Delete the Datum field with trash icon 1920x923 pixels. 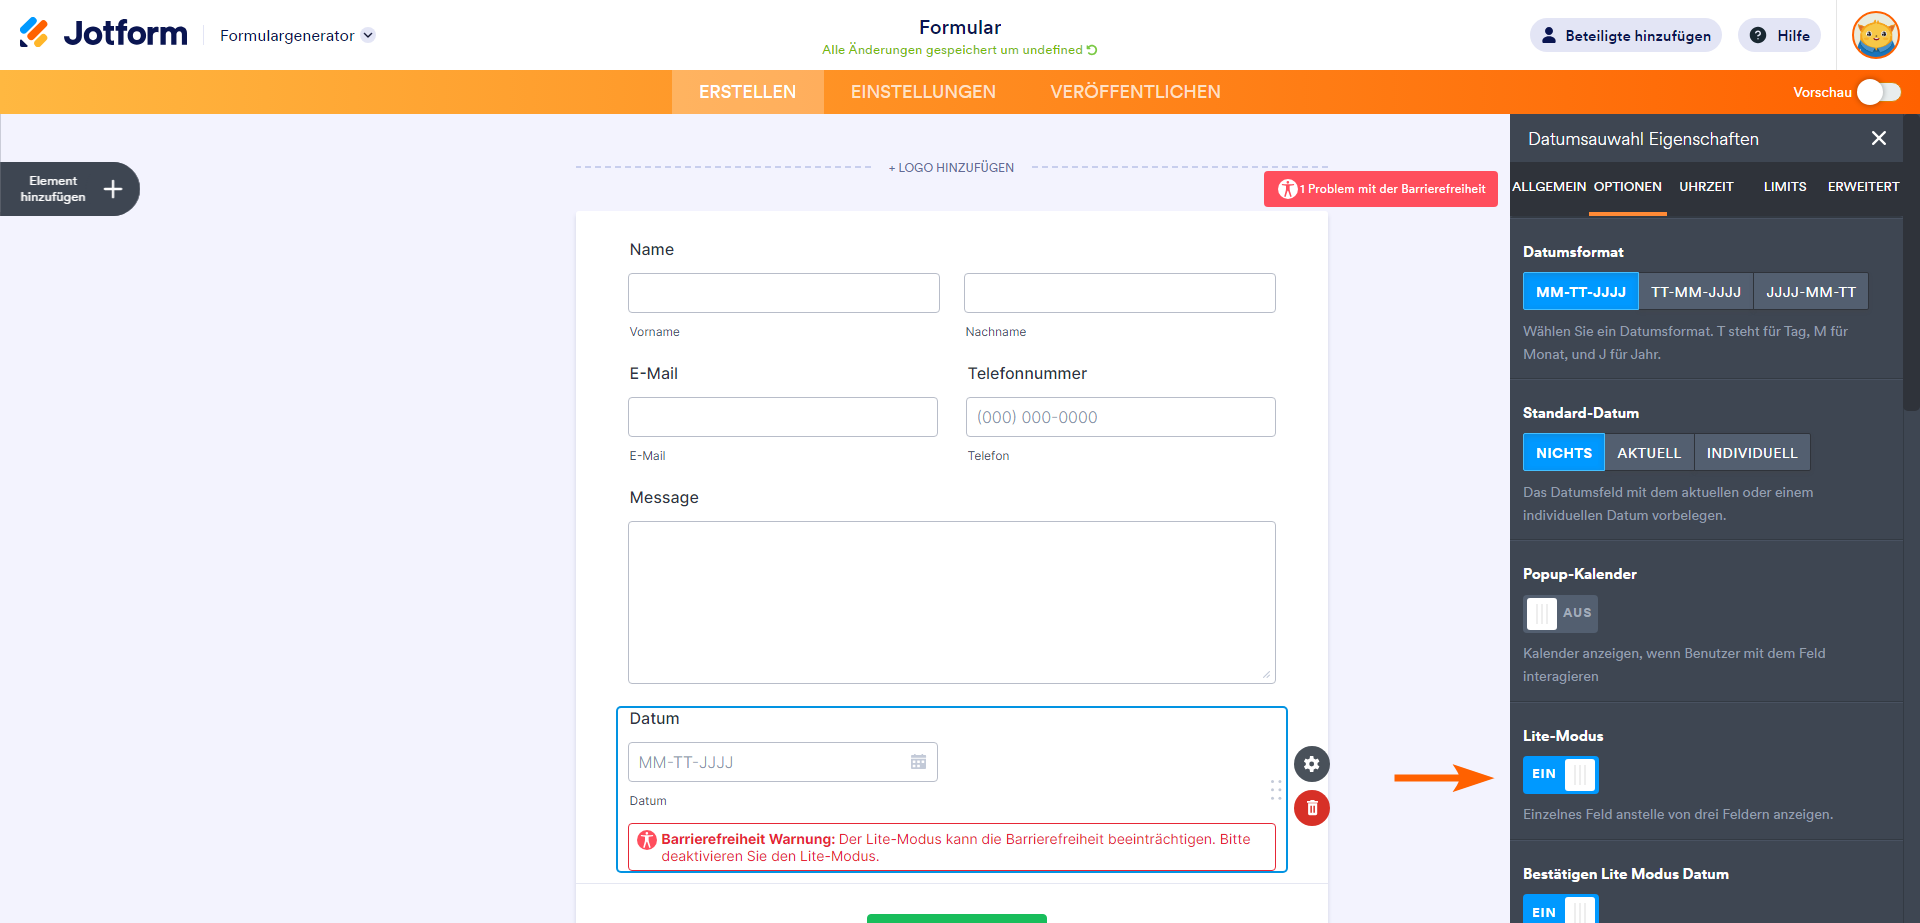coord(1311,808)
